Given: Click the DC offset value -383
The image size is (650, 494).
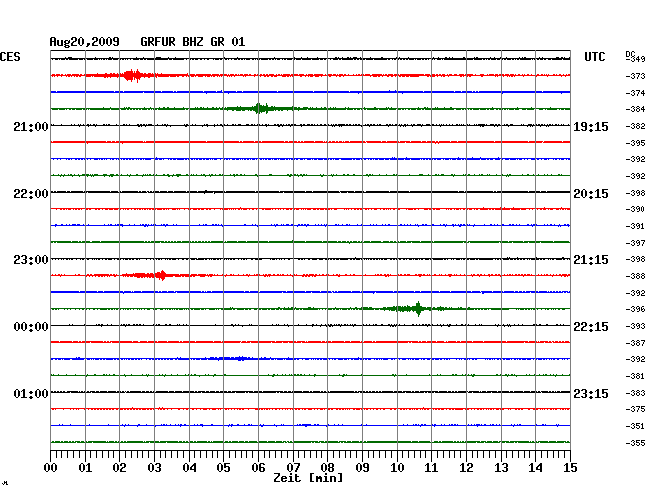Looking at the screenshot, I should [x=635, y=393].
